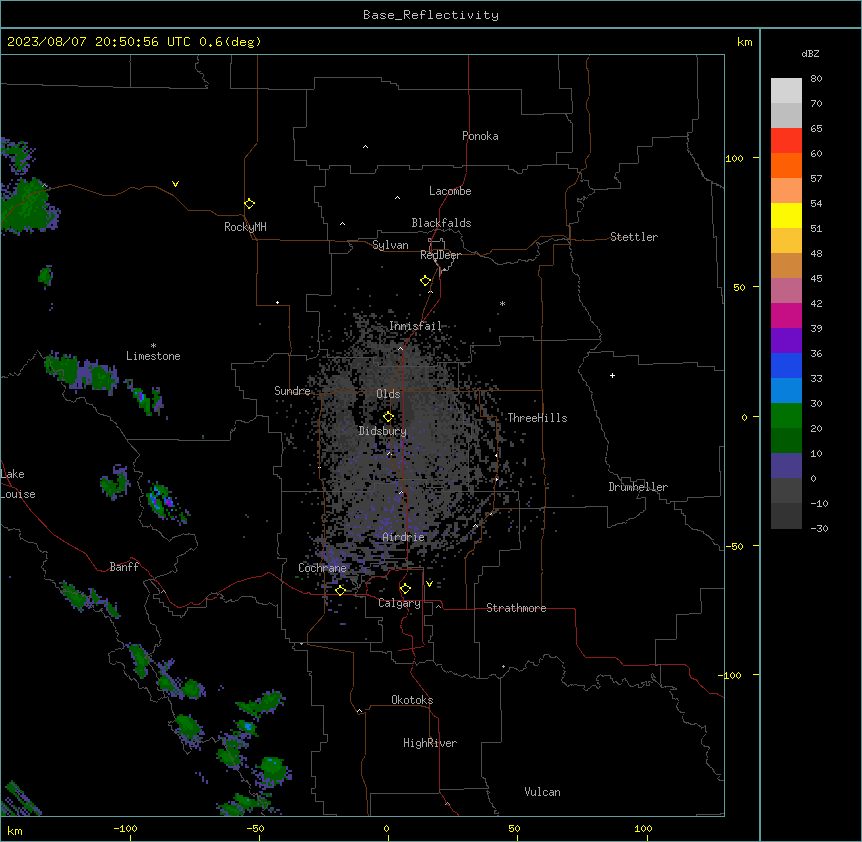862x842 pixels.
Task: Click the Ponoka city label
Action: [x=480, y=136]
